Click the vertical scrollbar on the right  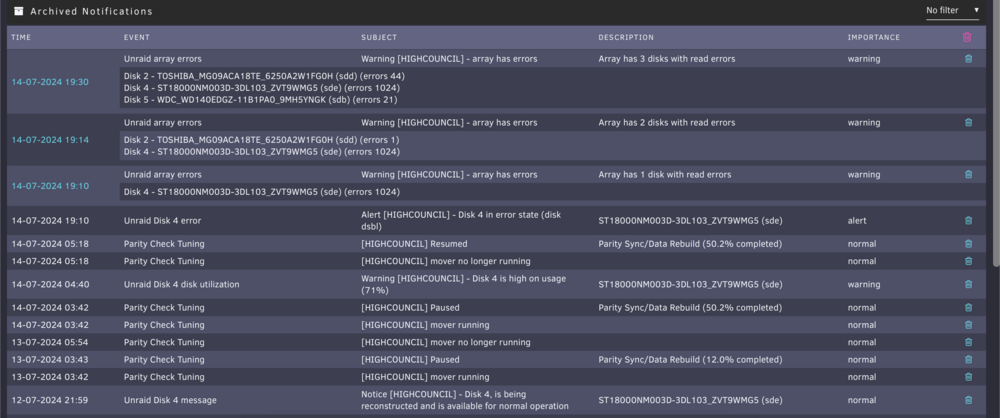pos(996,133)
